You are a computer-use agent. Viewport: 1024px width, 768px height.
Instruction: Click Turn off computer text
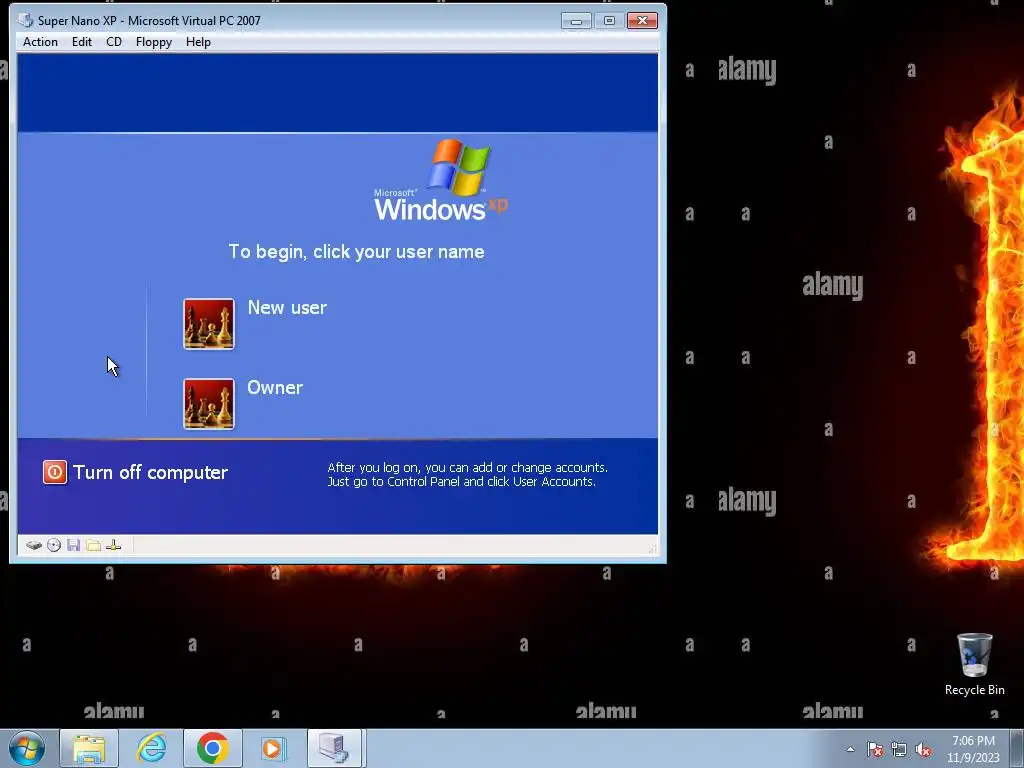tap(150, 472)
